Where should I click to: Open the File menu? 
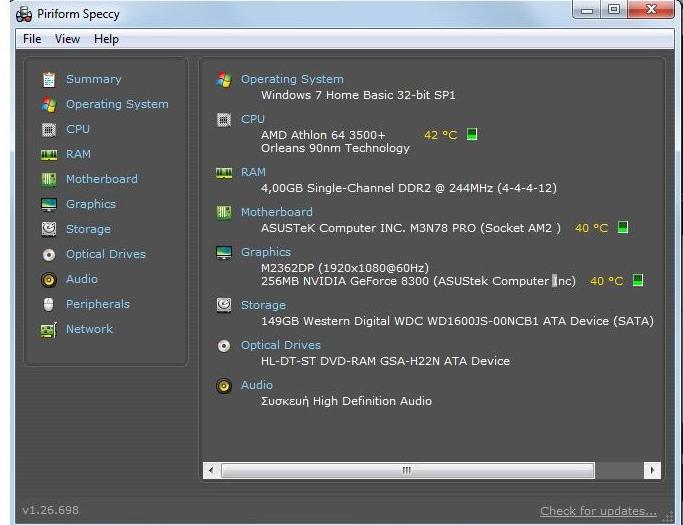click(32, 39)
